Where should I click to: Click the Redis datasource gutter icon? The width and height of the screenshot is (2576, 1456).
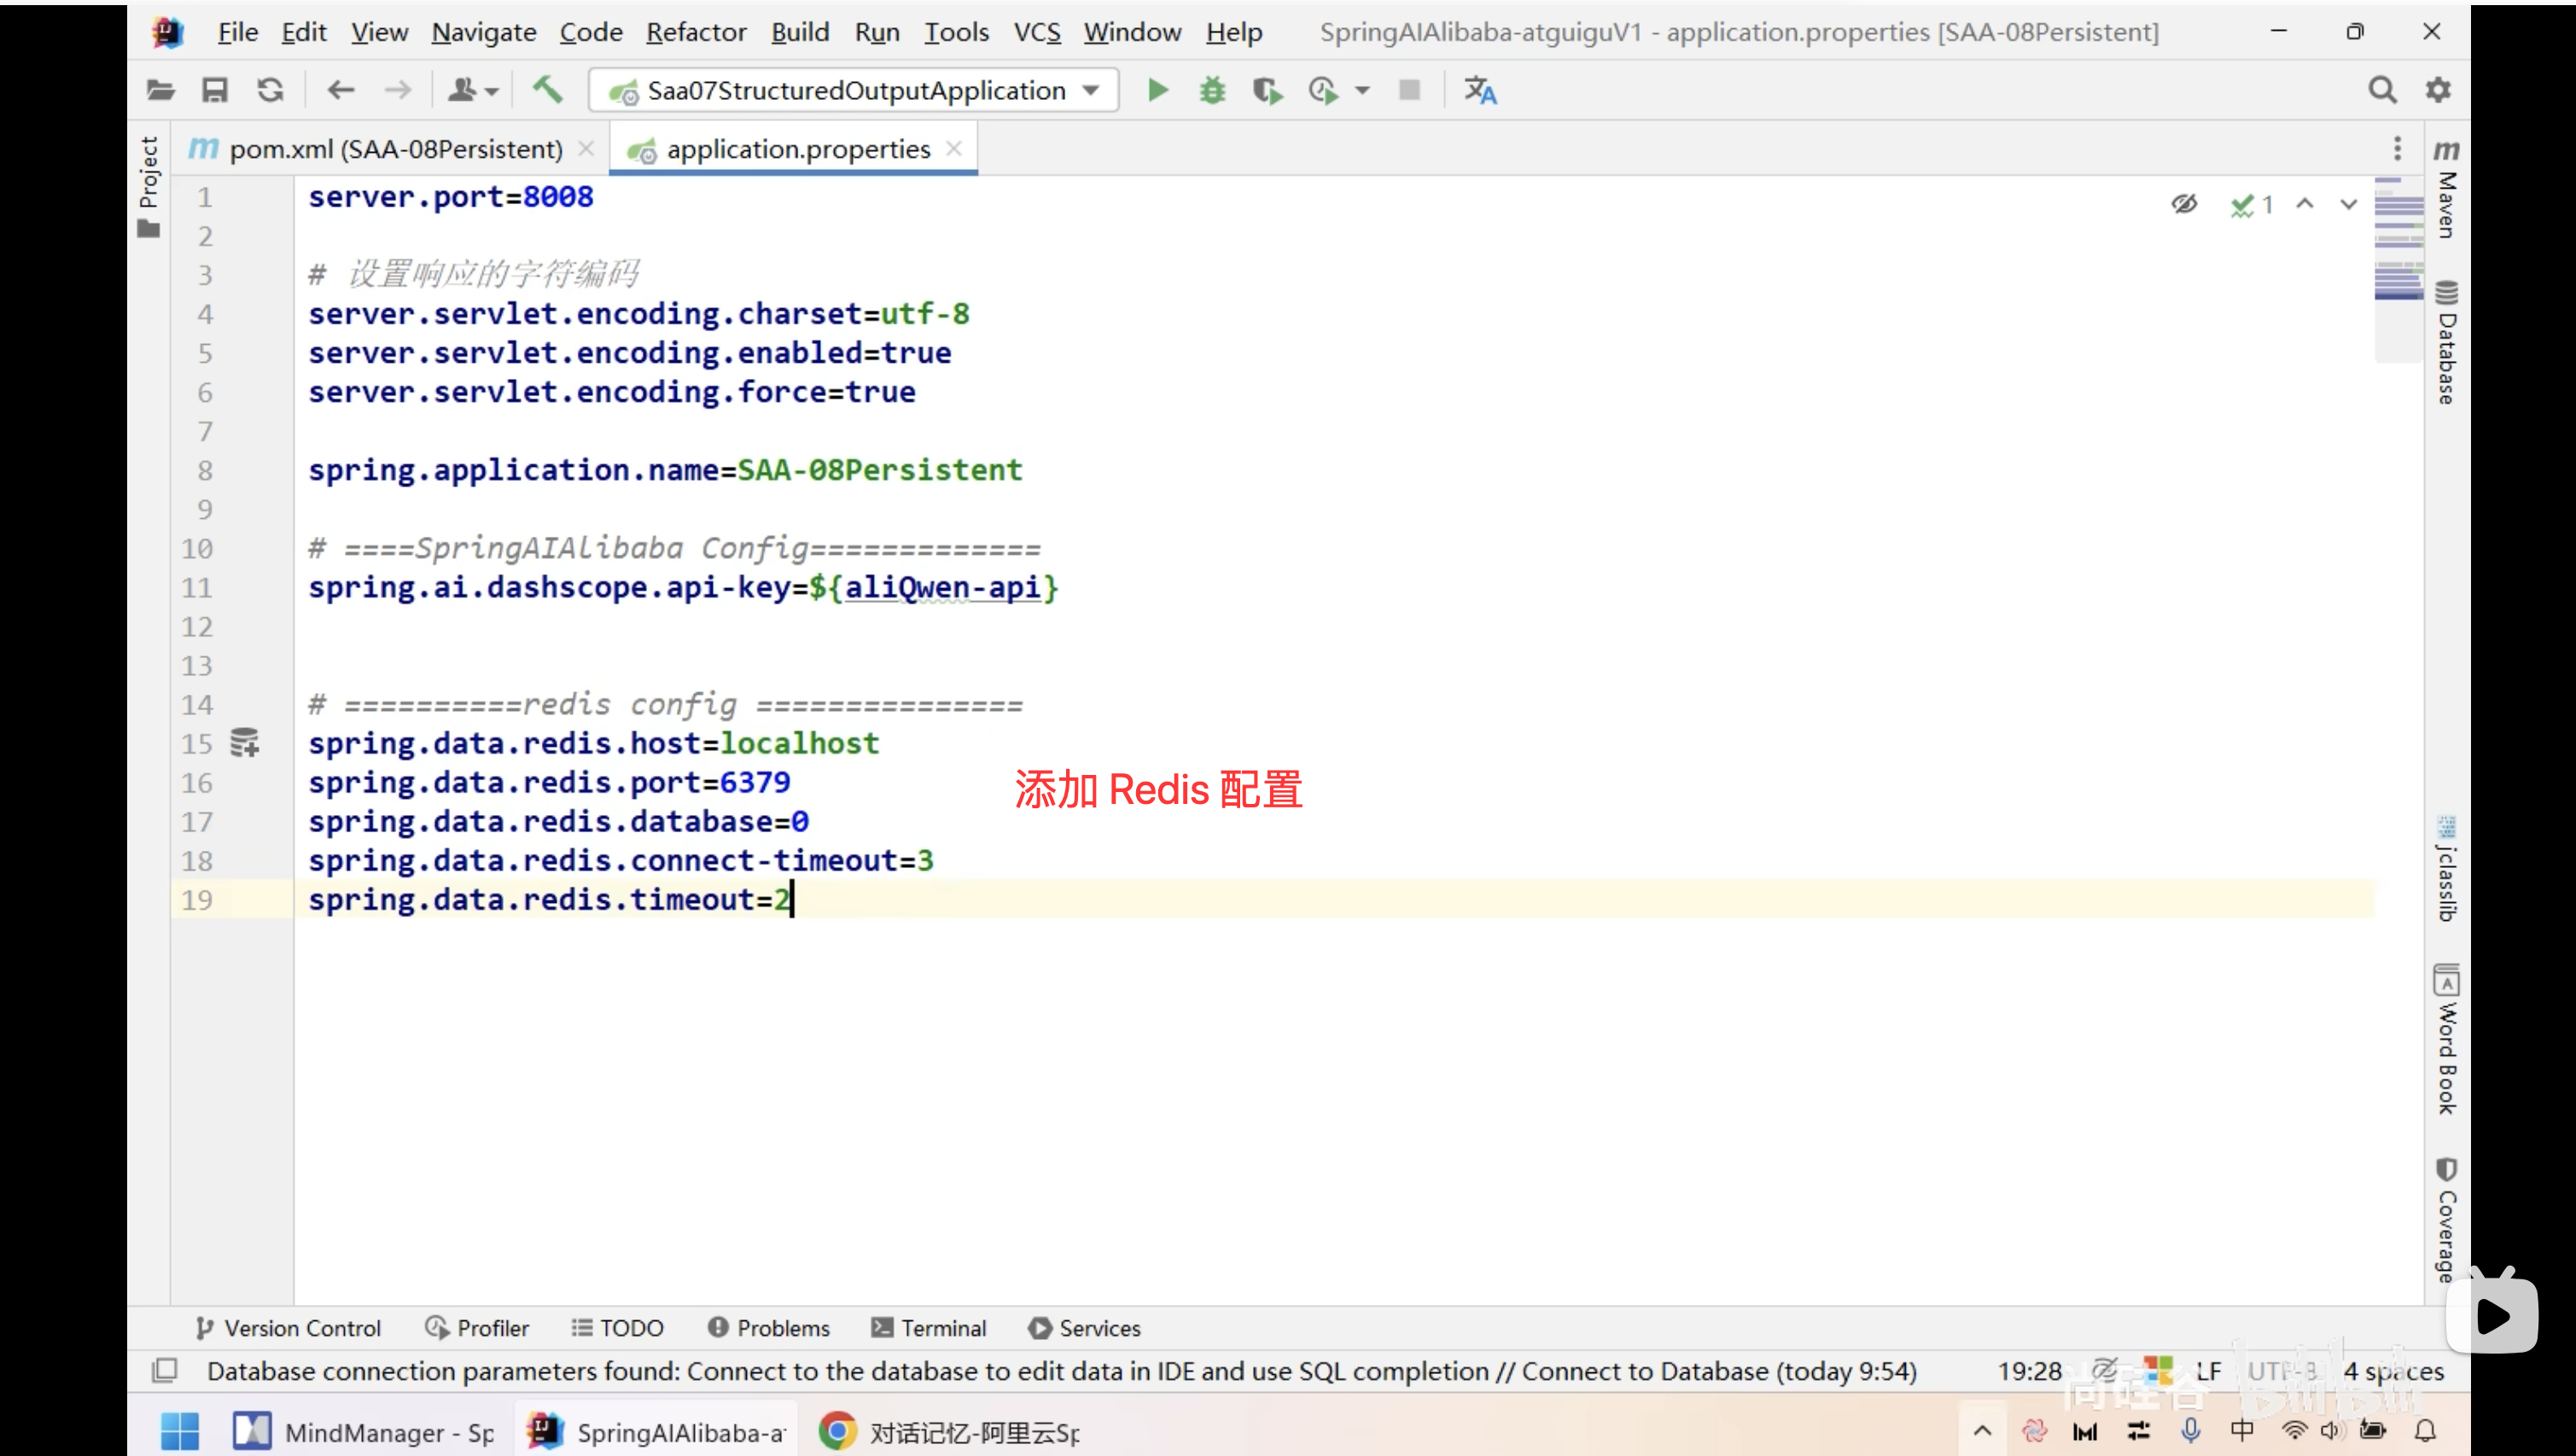point(245,743)
